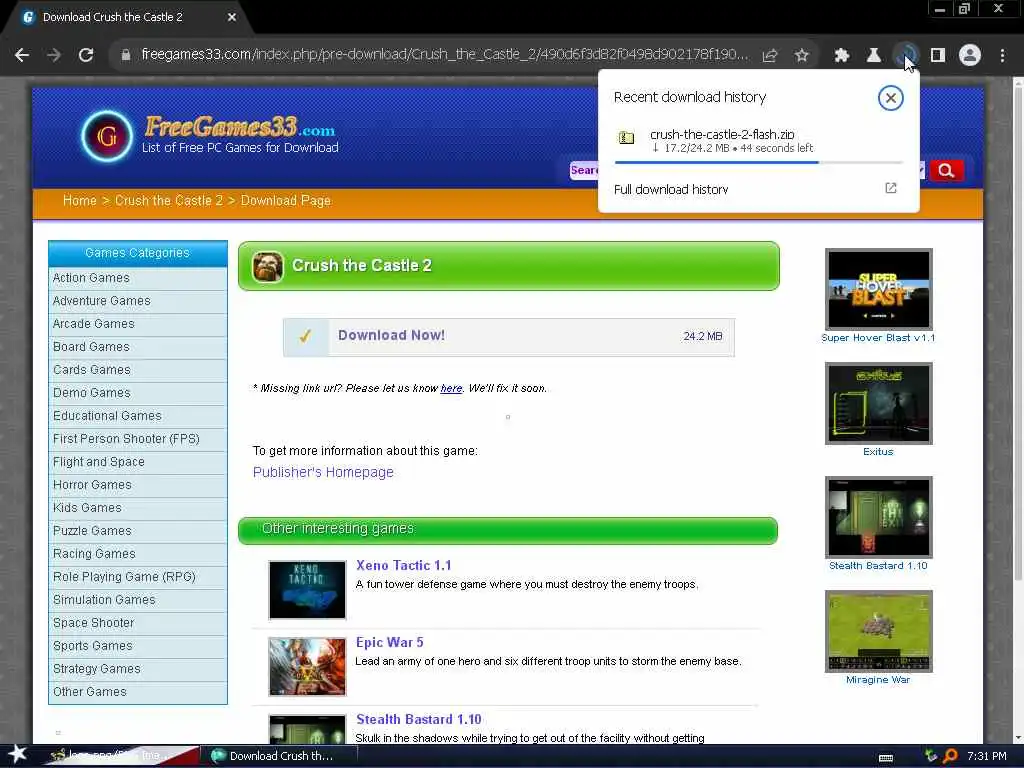Bookmark this page with the star icon
The image size is (1024, 768).
pos(802,56)
